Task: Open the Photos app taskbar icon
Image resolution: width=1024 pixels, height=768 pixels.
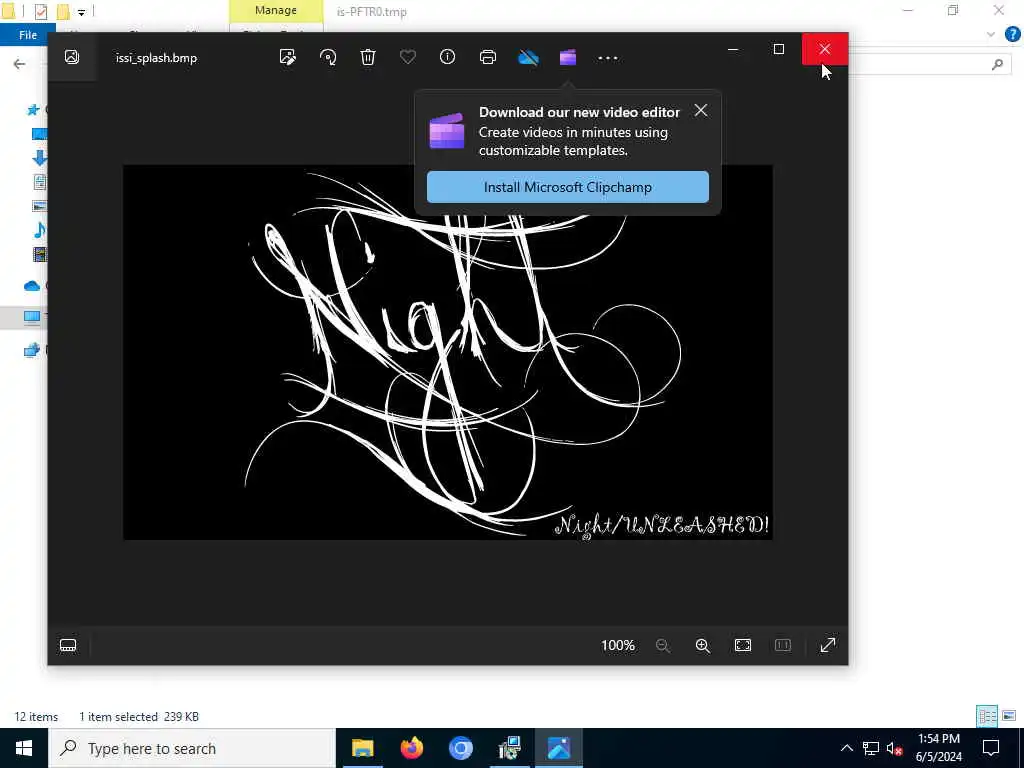Action: click(559, 748)
